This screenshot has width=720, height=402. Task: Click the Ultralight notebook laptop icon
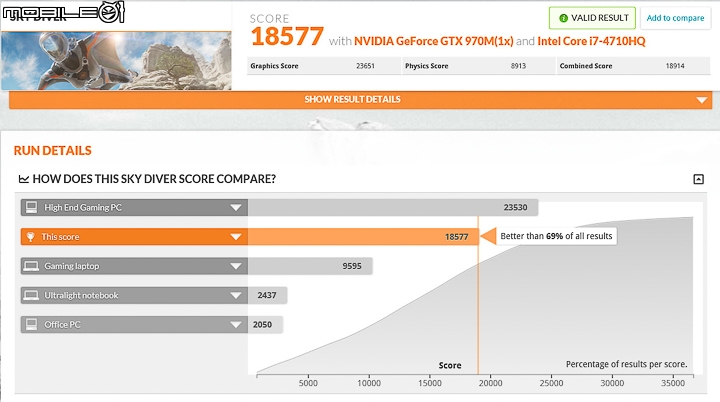click(x=31, y=295)
